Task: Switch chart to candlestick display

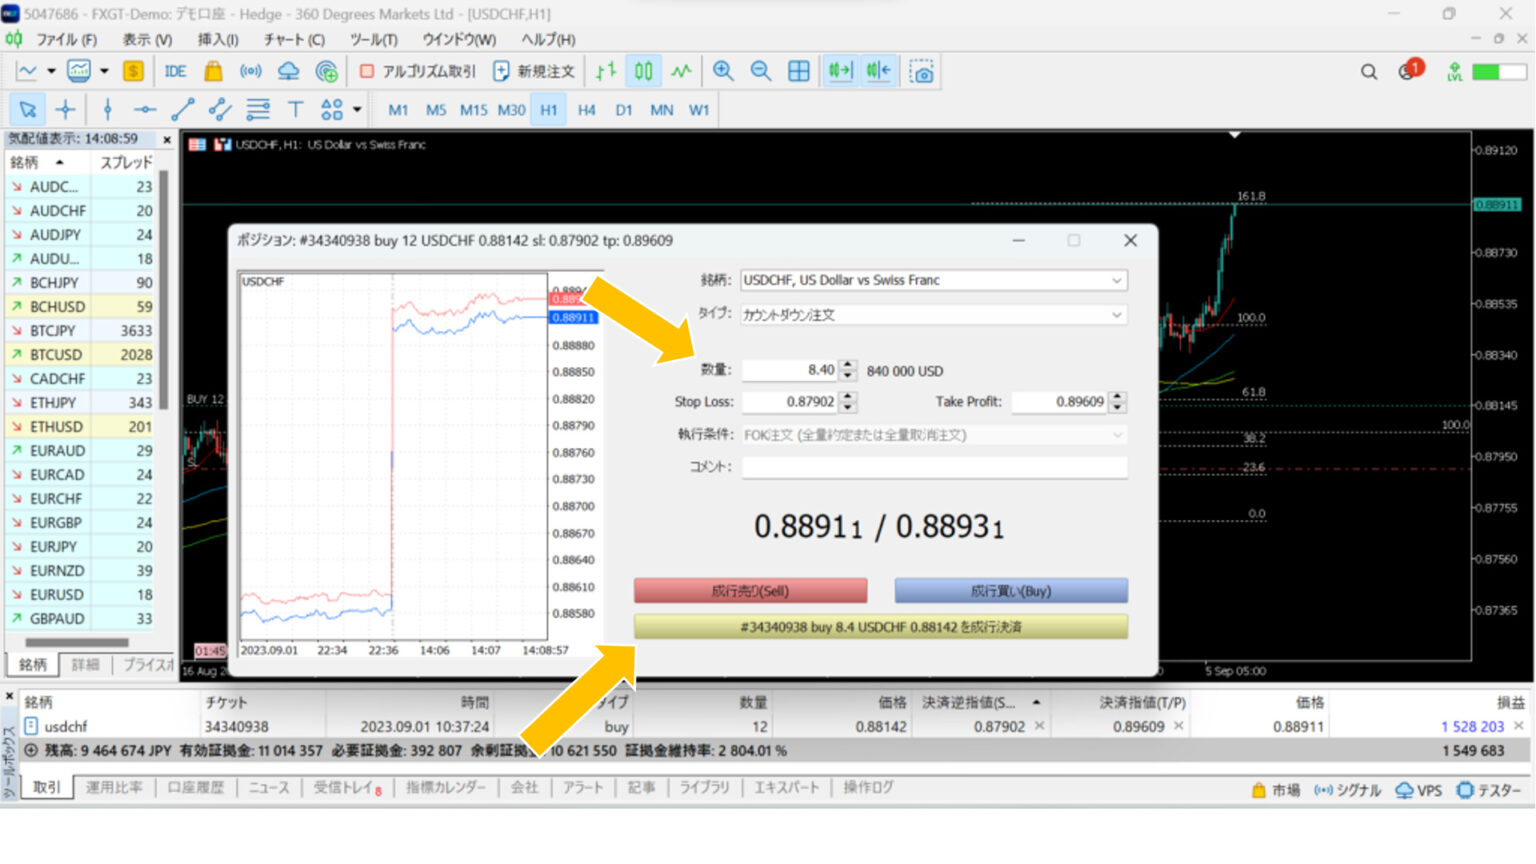Action: tap(643, 71)
